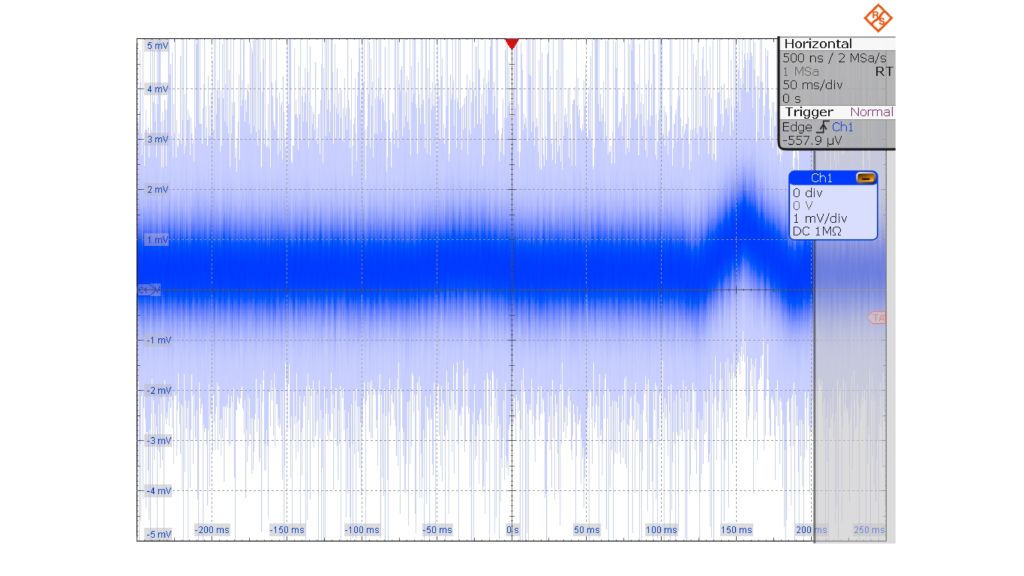Image resolution: width=1024 pixels, height=576 pixels.
Task: Click the 1 mV/div vertical scale control
Action: point(818,218)
